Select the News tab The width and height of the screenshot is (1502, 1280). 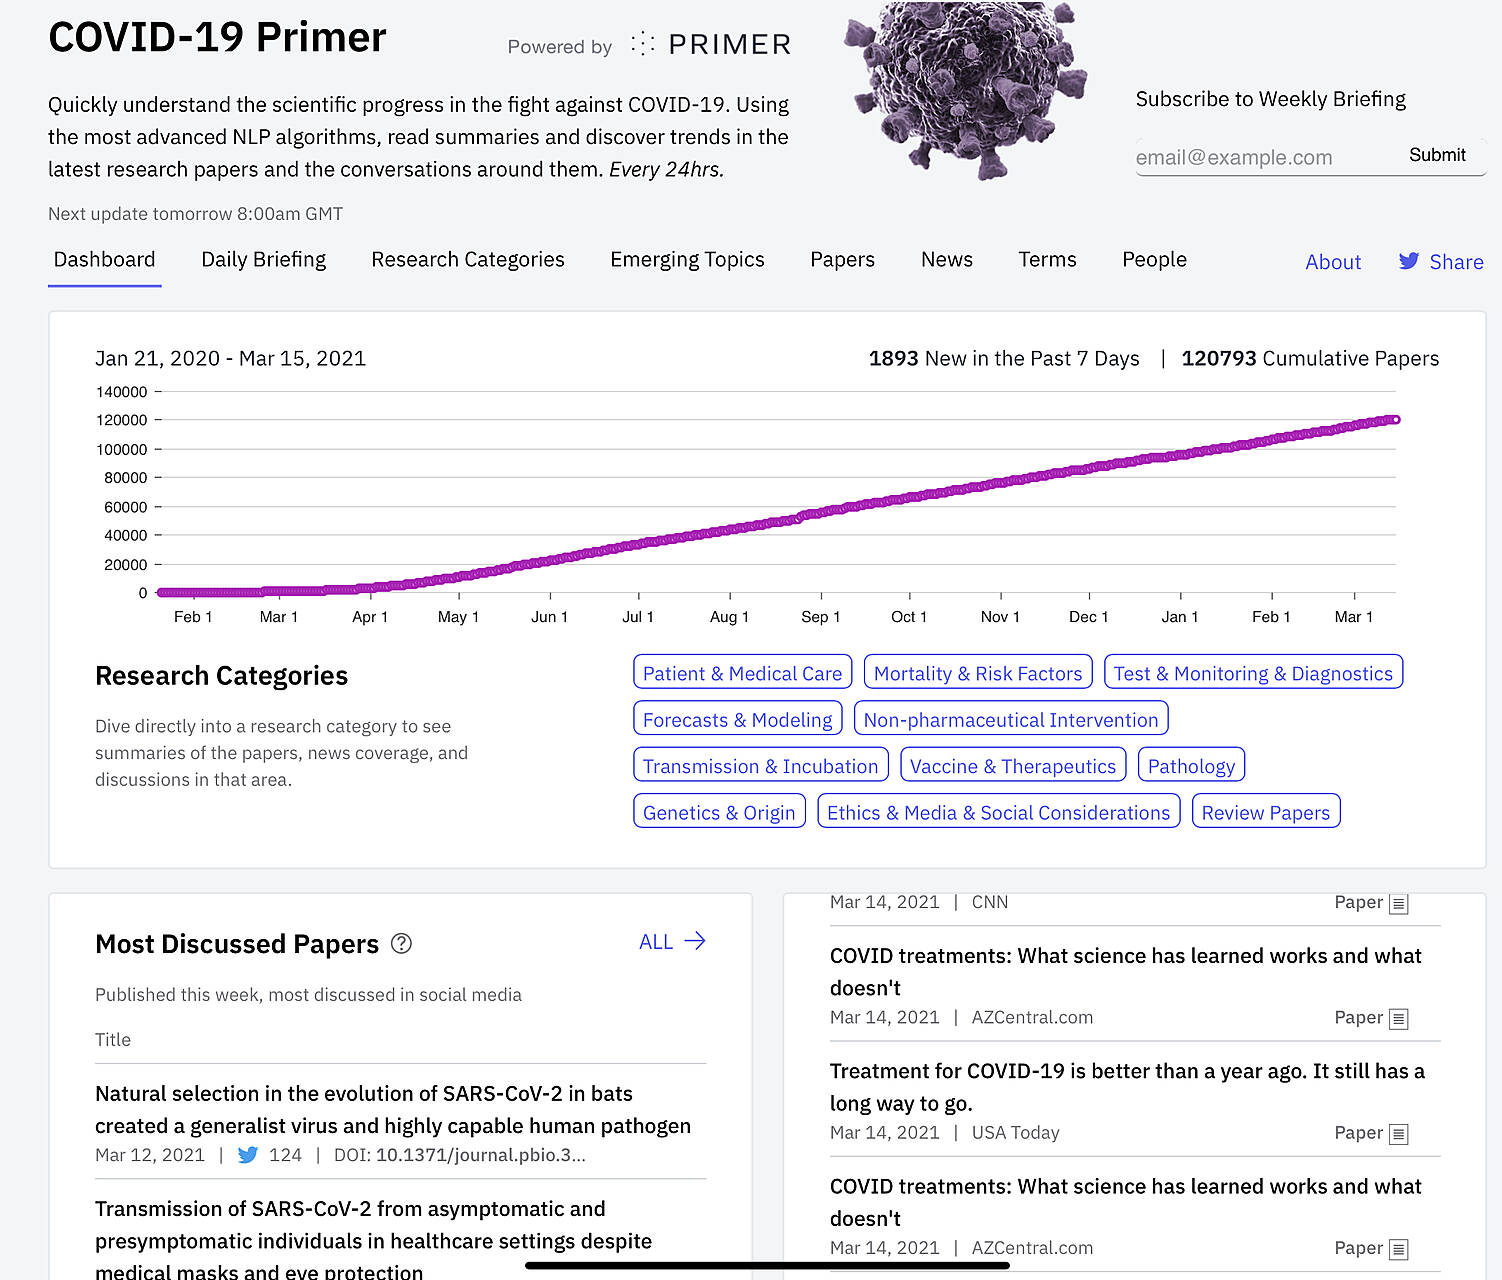[x=947, y=260]
